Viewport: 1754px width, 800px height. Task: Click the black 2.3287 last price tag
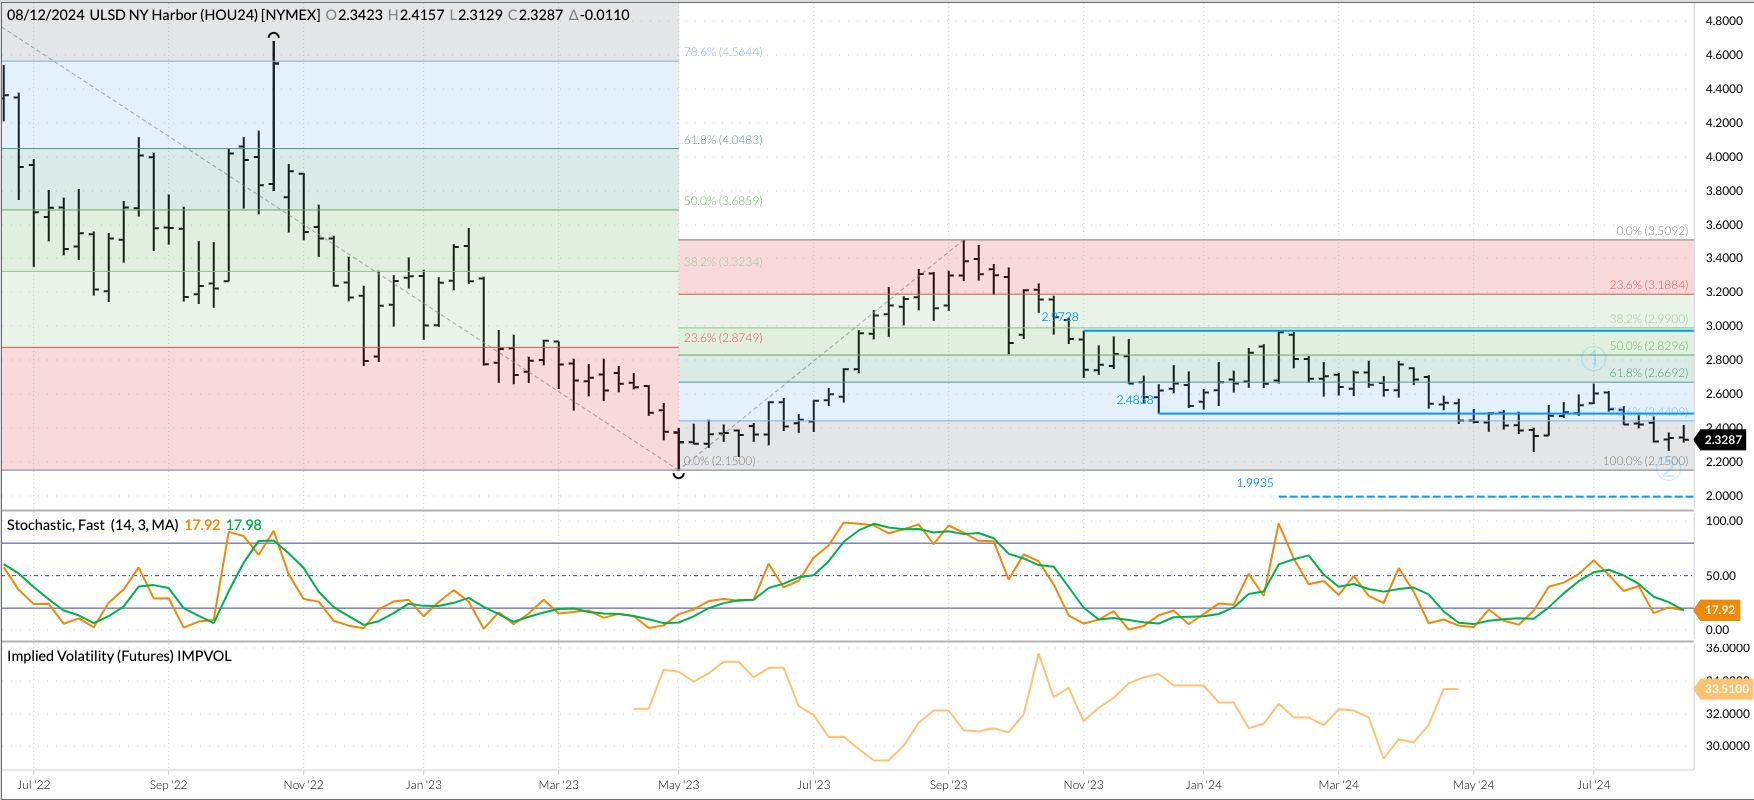coord(1723,440)
